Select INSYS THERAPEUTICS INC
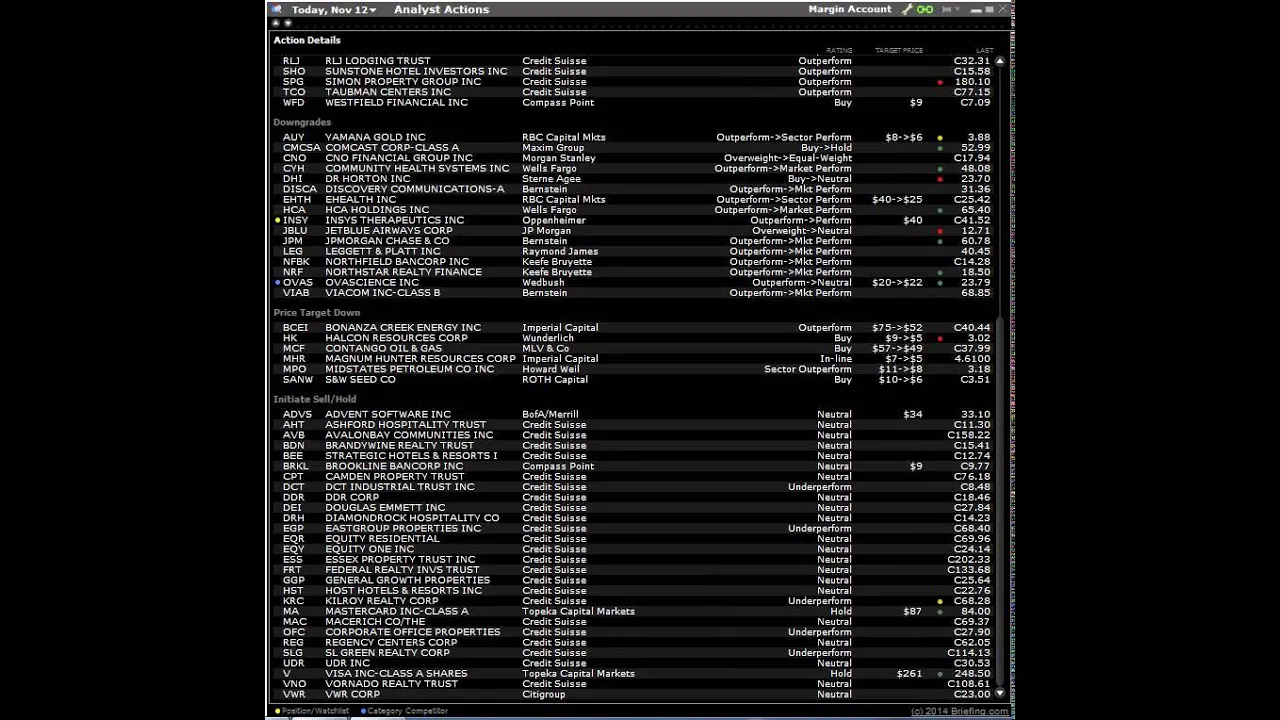1280x720 pixels. coord(394,220)
